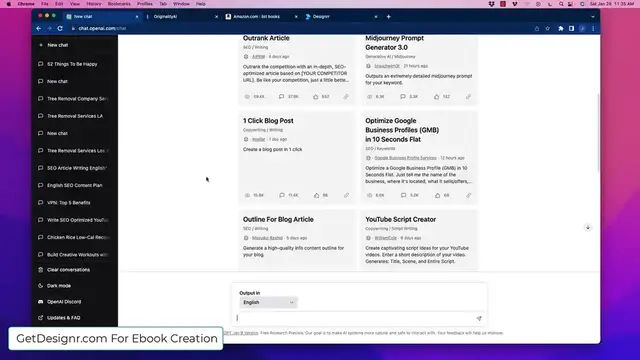Open the Outline For Blog Article prompt
Image resolution: width=640 pixels, height=360 pixels.
(x=278, y=219)
